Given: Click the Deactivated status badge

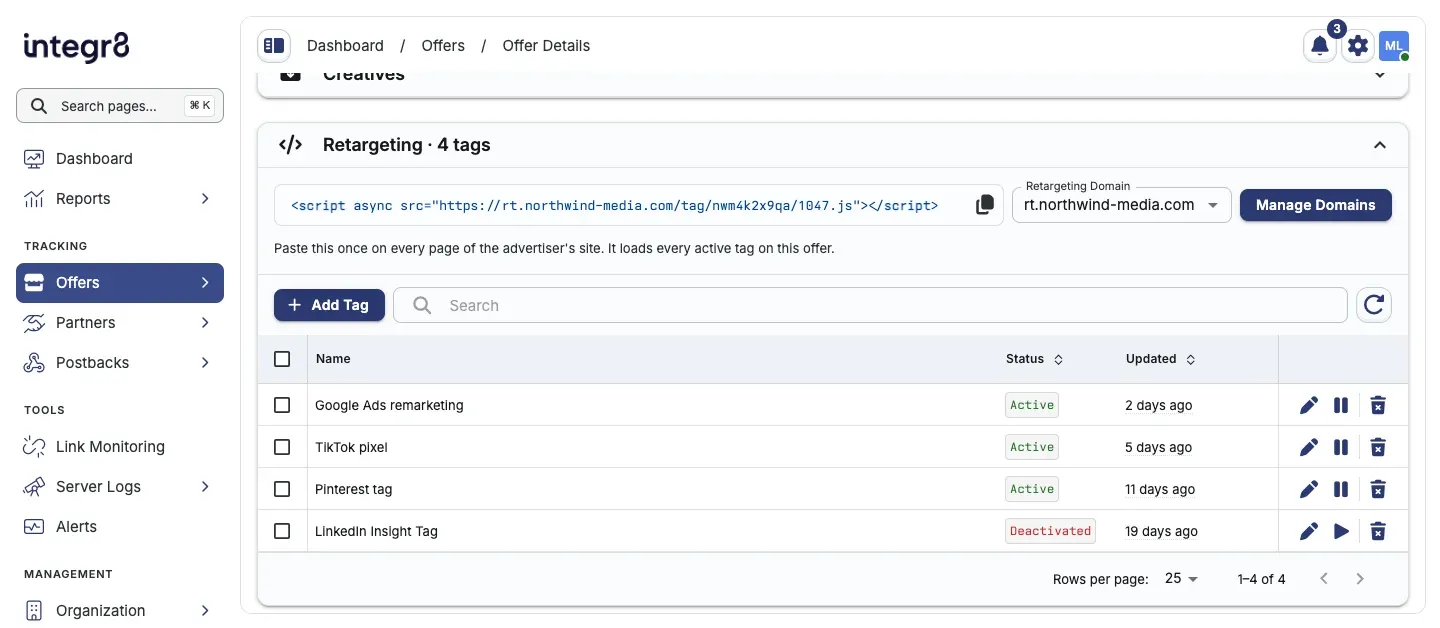Looking at the screenshot, I should point(1050,531).
